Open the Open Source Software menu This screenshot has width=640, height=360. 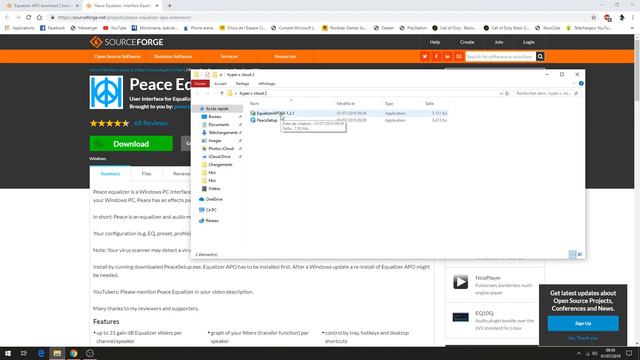click(117, 56)
